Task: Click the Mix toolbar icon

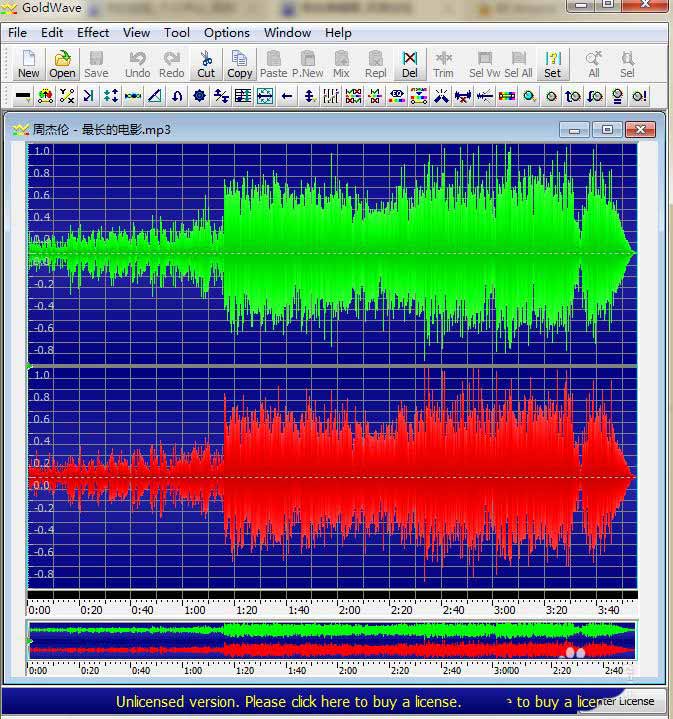Action: point(342,64)
